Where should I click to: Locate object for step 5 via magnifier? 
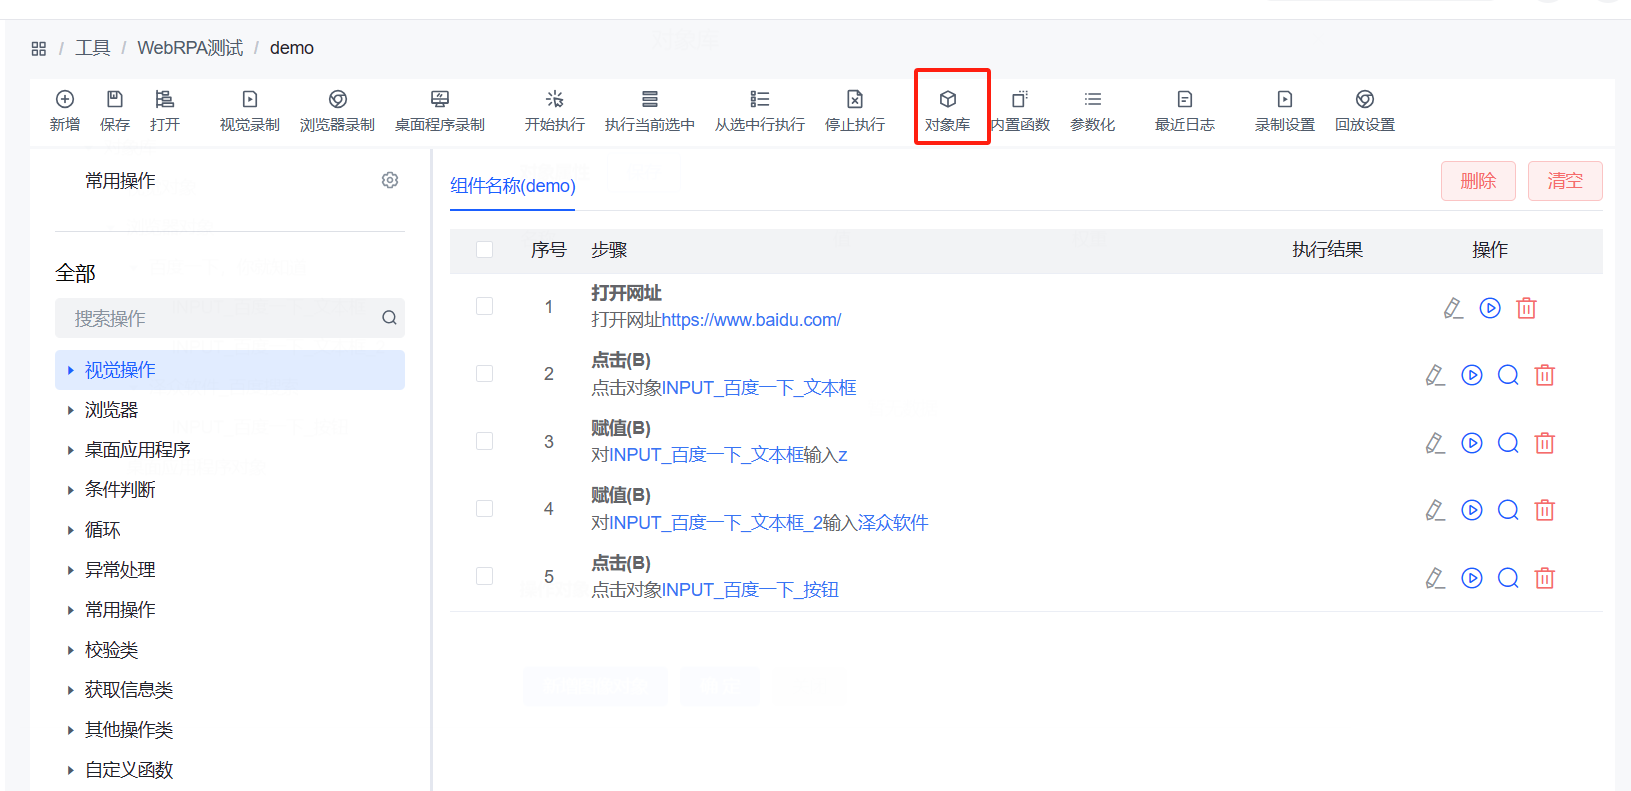(1508, 578)
